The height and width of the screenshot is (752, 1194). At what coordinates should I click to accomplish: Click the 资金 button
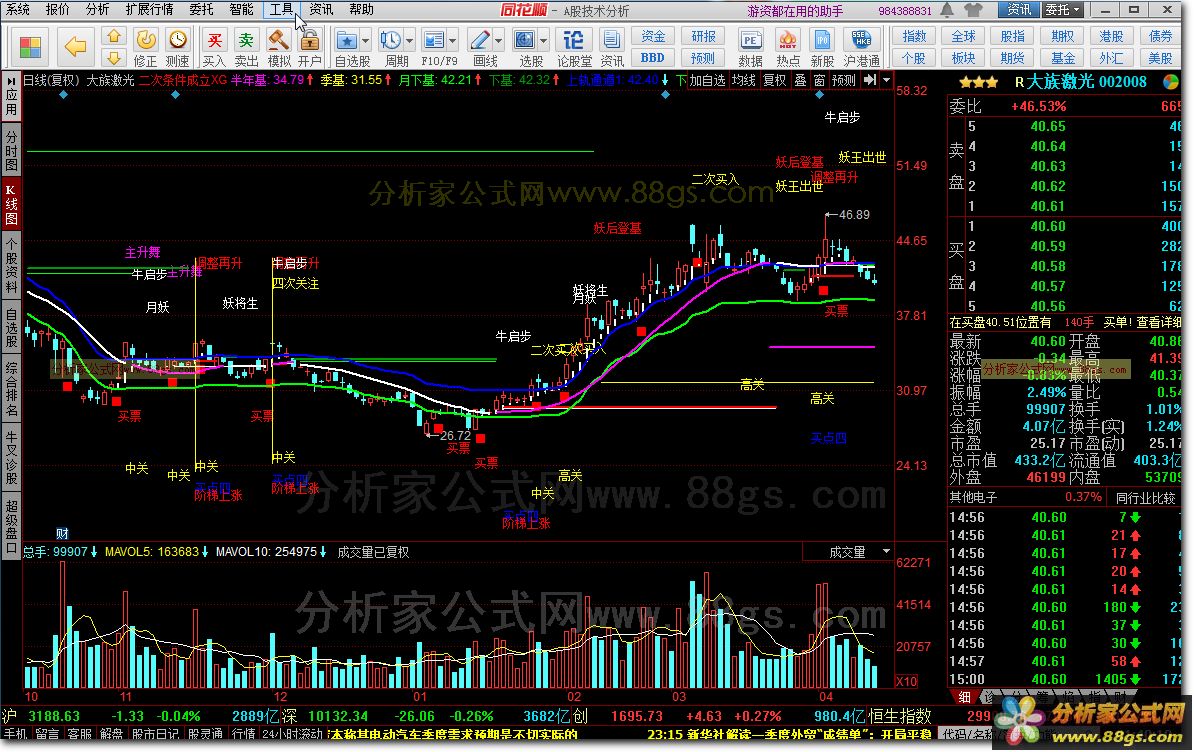click(x=653, y=36)
